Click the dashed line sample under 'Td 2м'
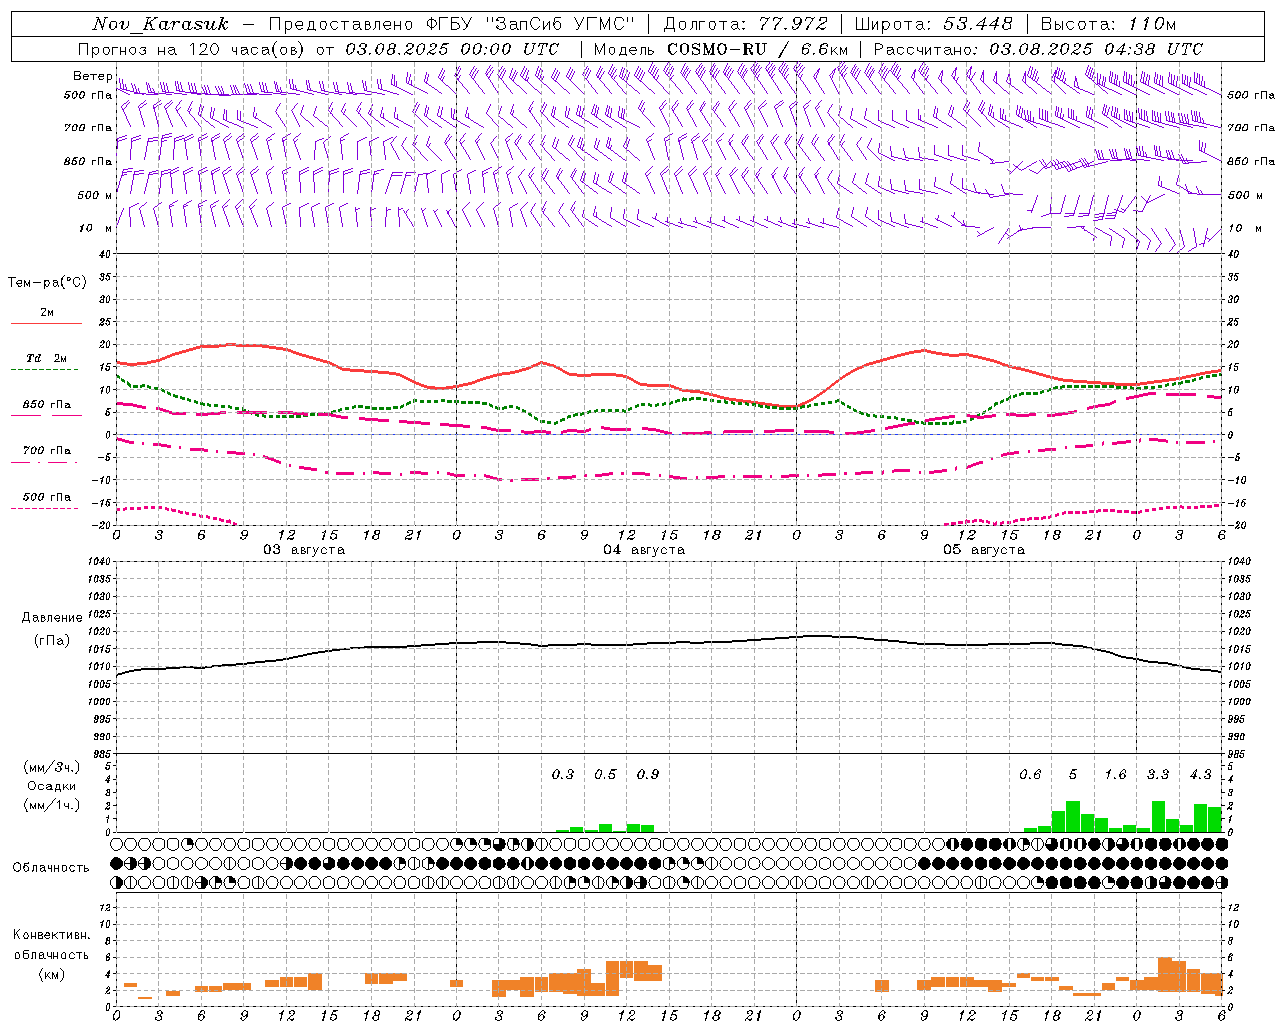This screenshot has width=1280, height=1024. coord(45,370)
